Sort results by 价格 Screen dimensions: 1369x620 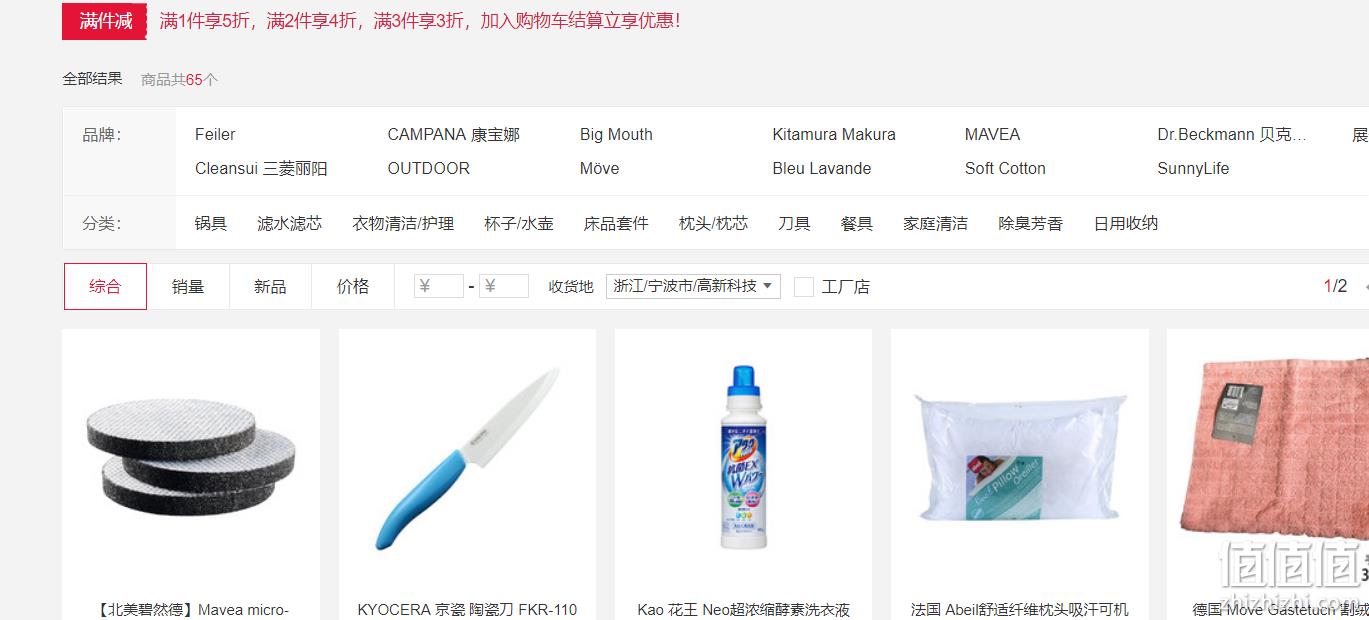point(353,286)
